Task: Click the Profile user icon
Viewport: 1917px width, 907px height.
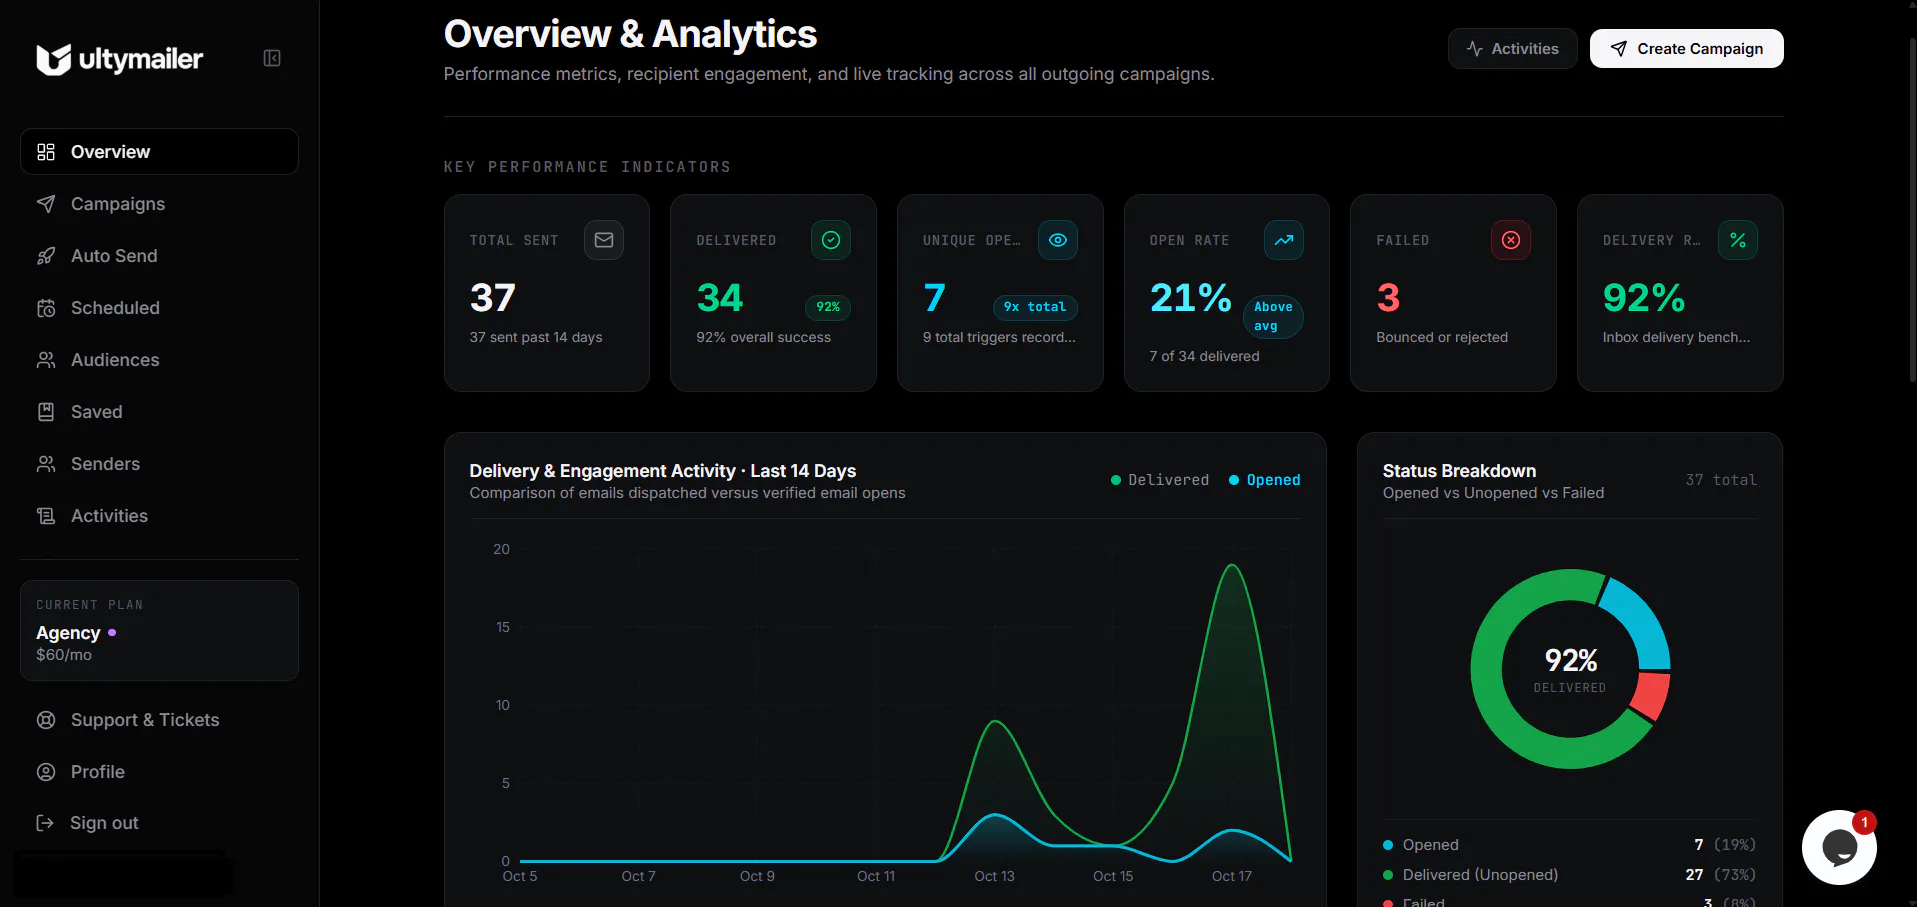Action: (x=46, y=772)
